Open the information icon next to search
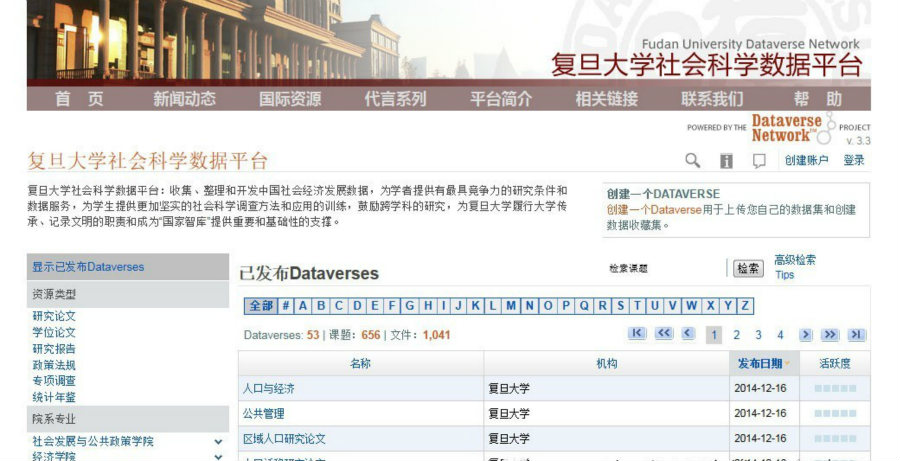Image resolution: width=900 pixels, height=461 pixels. (x=726, y=161)
